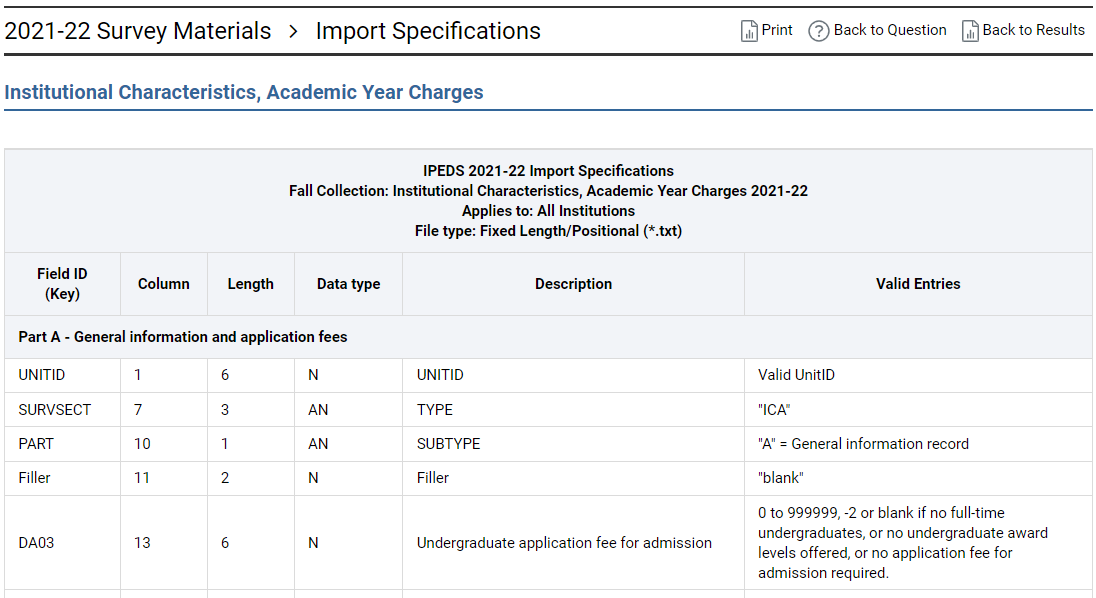The image size is (1096, 598).
Task: Click the Undergraduate application fee for admission description
Action: pyautogui.click(x=564, y=543)
